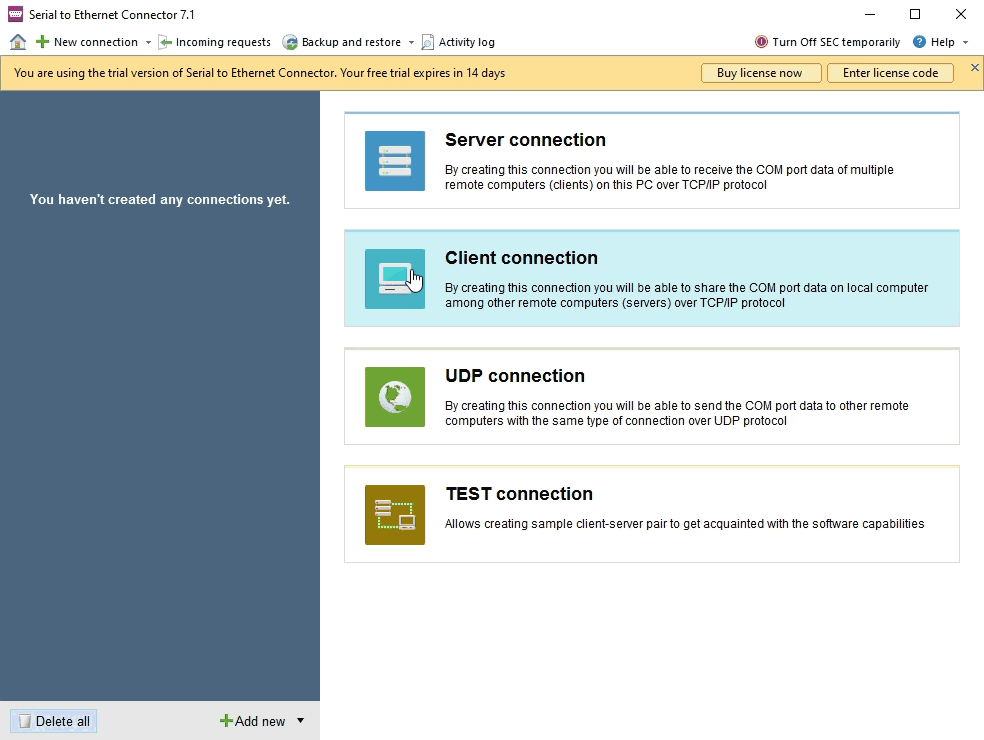Turn Off SEC temporarily
The image size is (984, 740).
pos(836,42)
